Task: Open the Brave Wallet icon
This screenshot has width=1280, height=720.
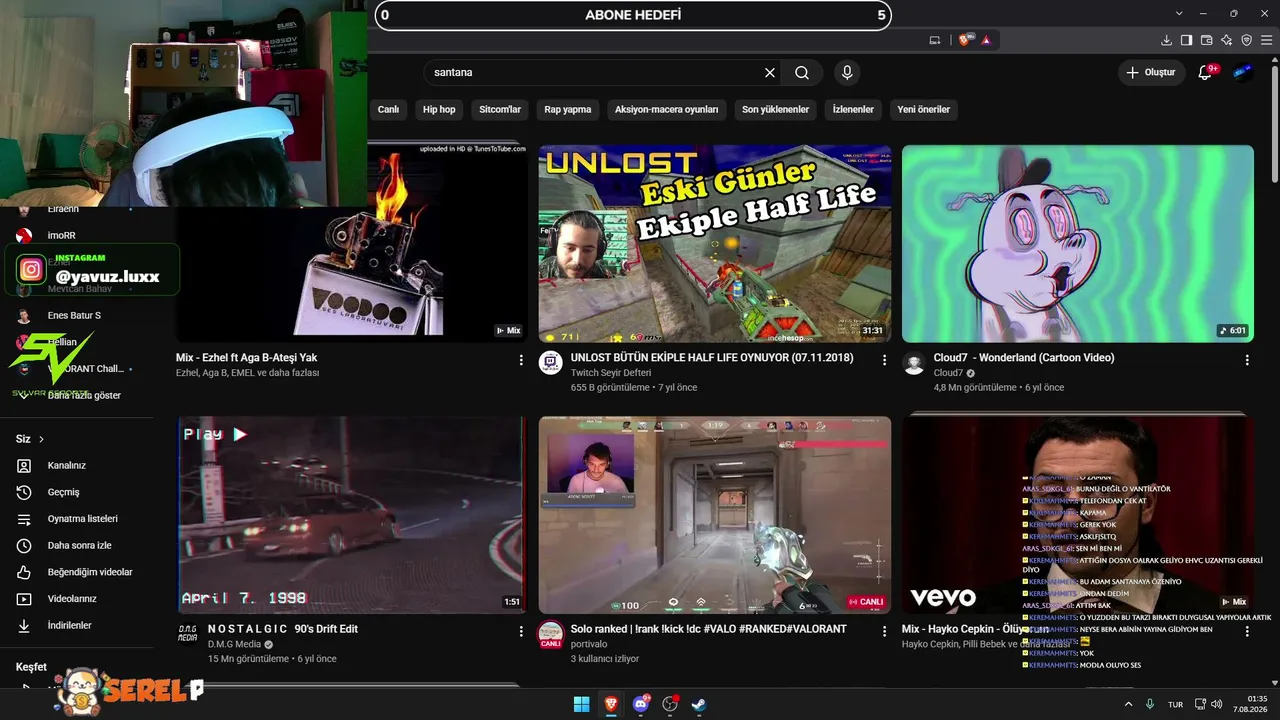Action: click(x=1206, y=40)
